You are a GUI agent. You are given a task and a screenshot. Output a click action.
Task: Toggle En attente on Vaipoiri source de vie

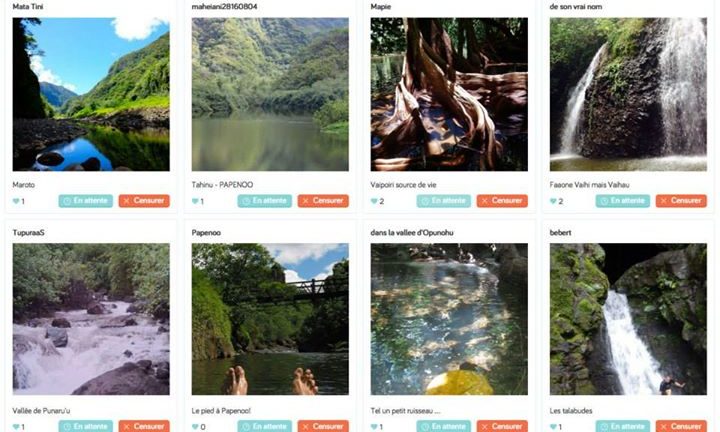coord(443,201)
